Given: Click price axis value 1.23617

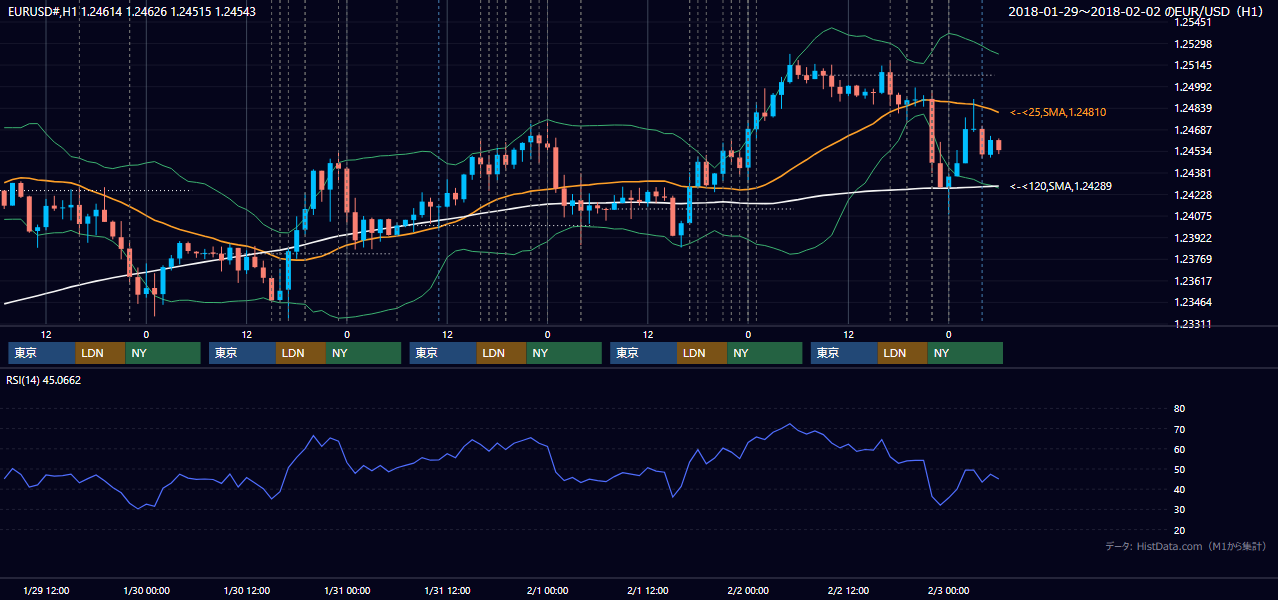Looking at the screenshot, I should 1193,281.
